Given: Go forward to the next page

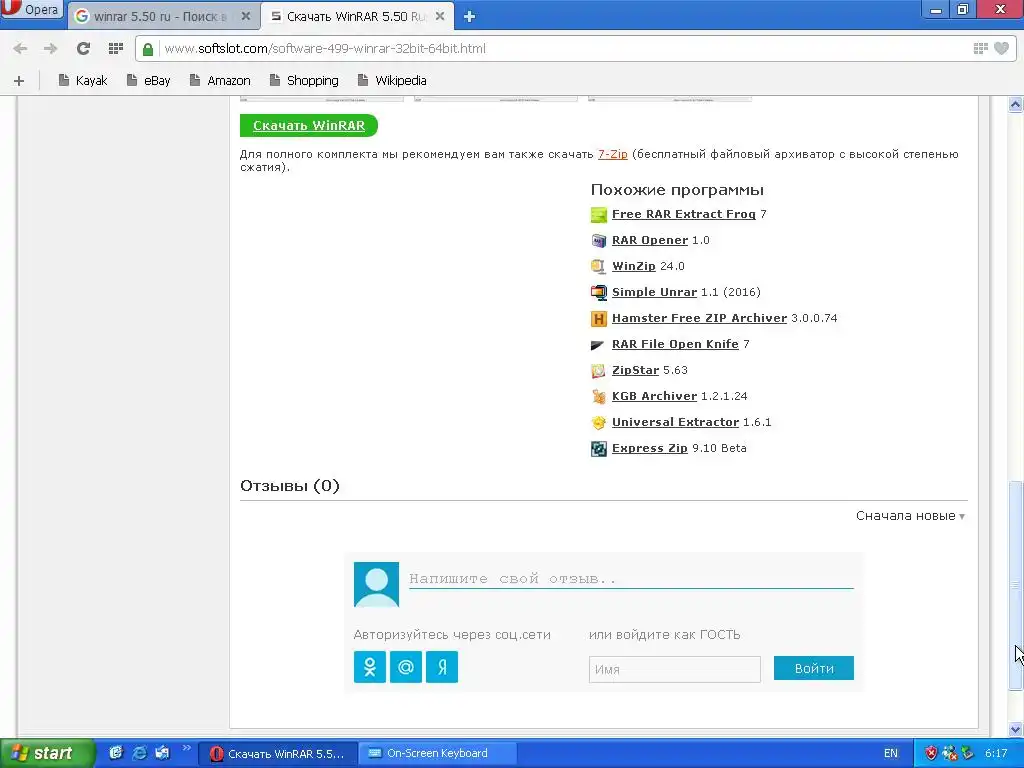Looking at the screenshot, I should click(x=50, y=48).
